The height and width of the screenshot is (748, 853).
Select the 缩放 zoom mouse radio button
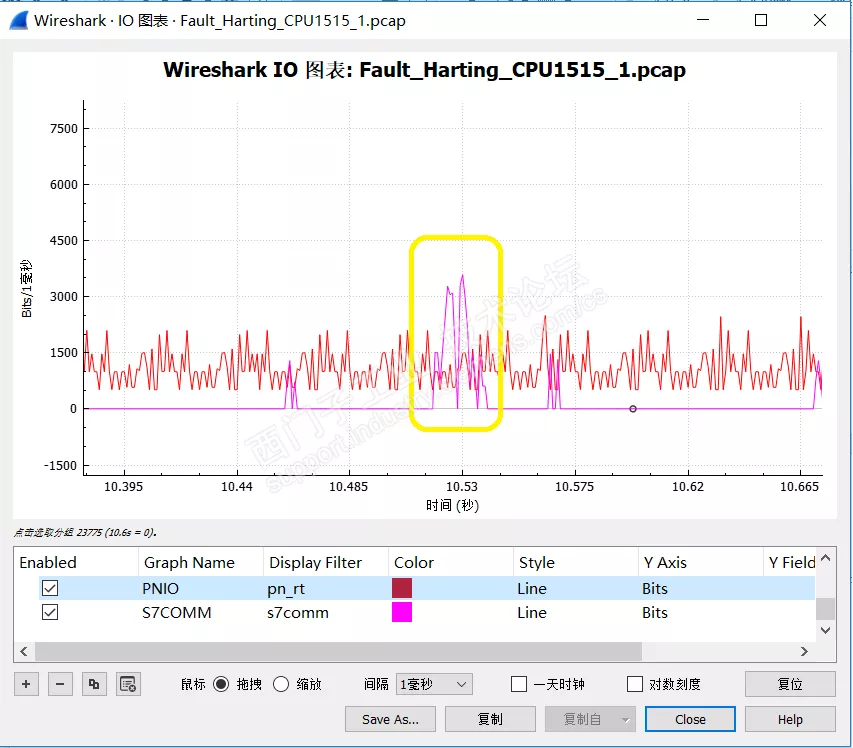(281, 684)
